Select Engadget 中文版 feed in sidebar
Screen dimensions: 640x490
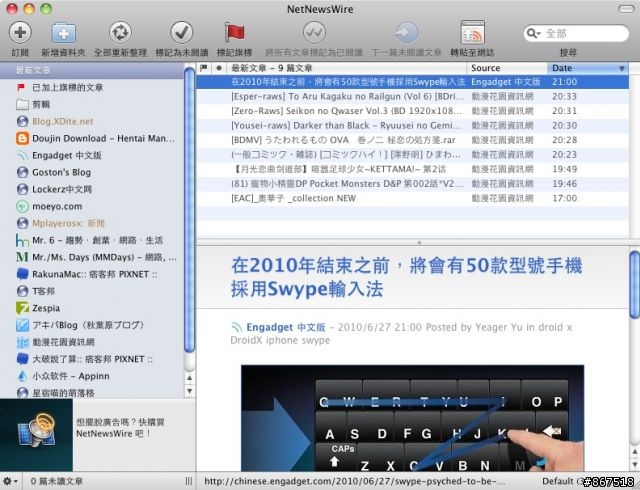click(x=67, y=155)
